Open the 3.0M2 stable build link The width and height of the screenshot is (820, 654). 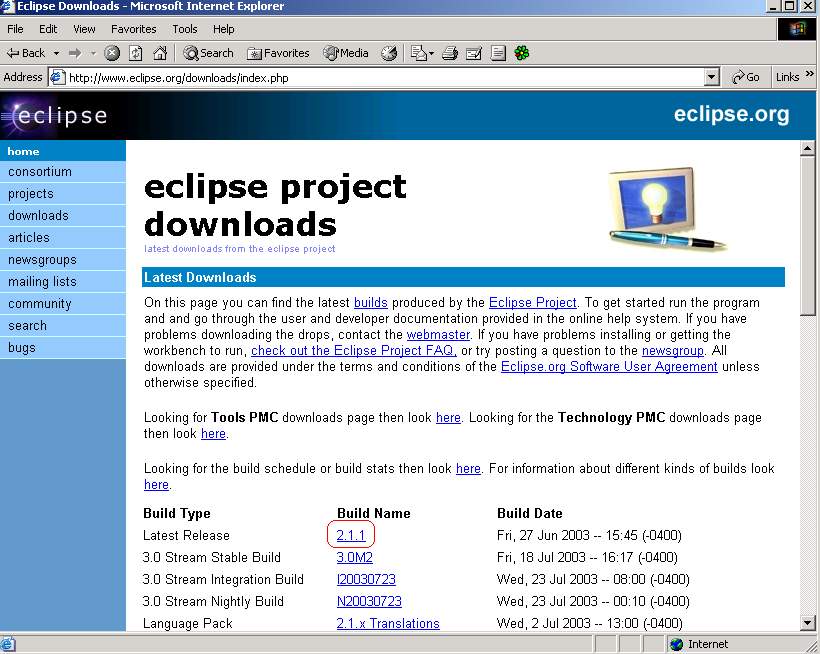[355, 557]
